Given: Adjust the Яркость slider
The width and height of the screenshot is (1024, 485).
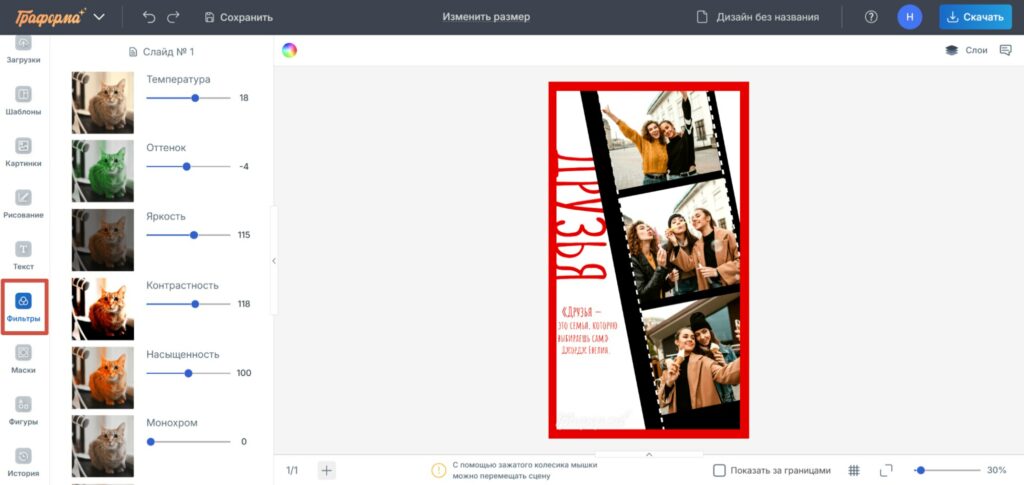Looking at the screenshot, I should pyautogui.click(x=188, y=235).
